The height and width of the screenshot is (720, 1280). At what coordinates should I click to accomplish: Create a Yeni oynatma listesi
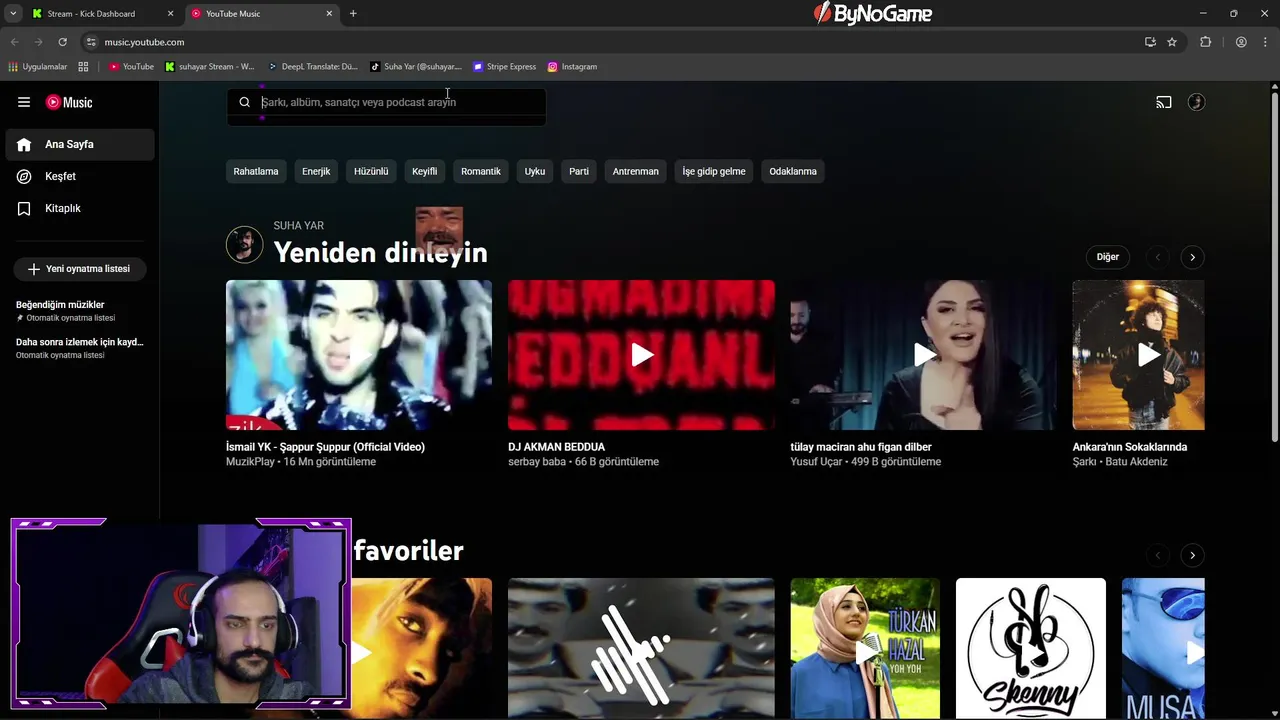tap(79, 269)
